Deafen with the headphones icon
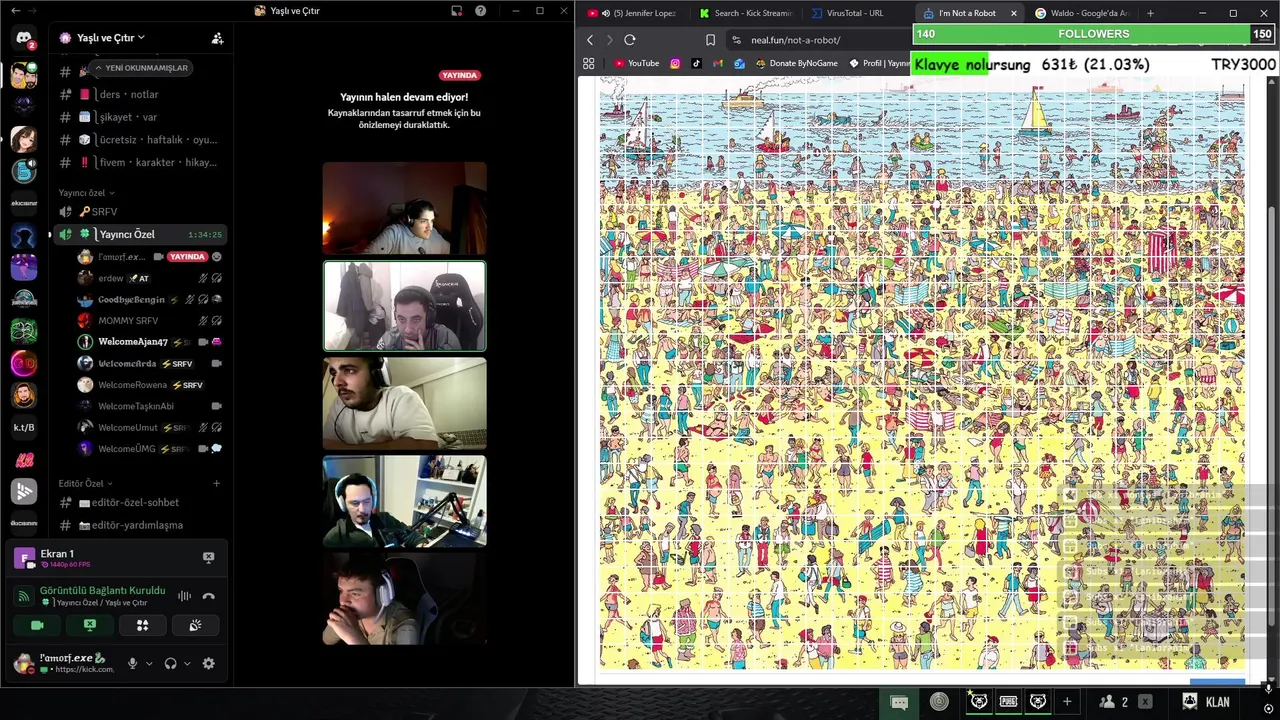 (x=170, y=663)
